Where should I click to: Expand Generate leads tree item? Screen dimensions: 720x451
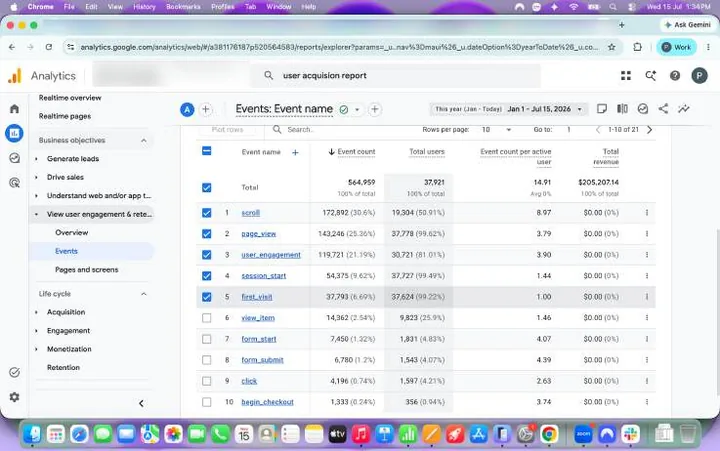(x=37, y=159)
